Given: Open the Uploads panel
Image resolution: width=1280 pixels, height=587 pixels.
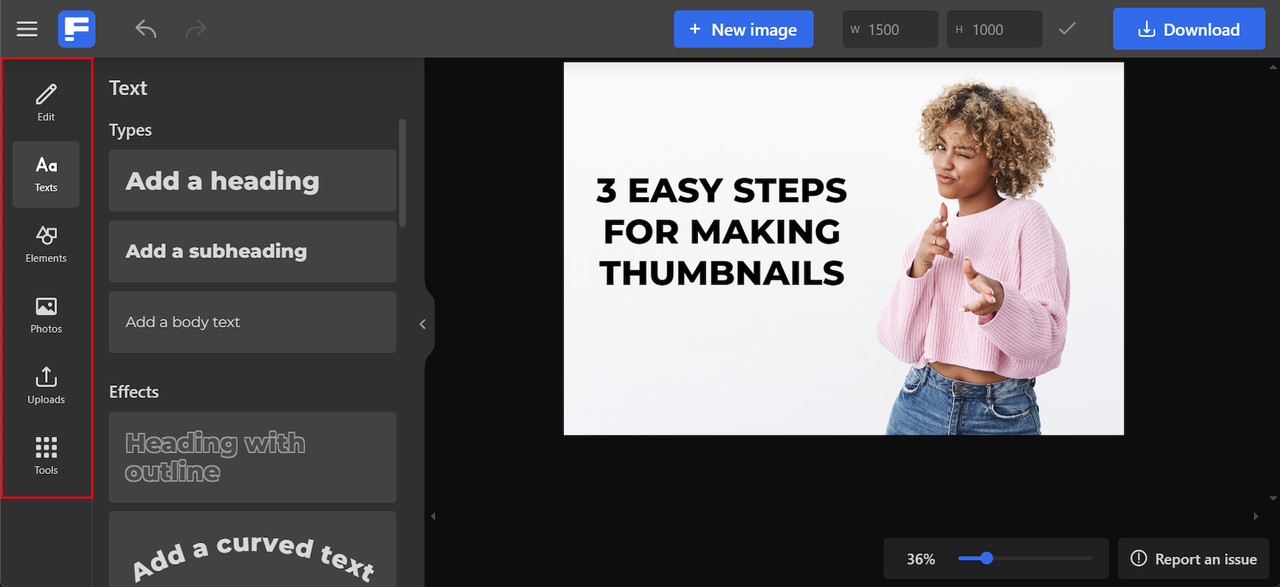Looking at the screenshot, I should [46, 385].
